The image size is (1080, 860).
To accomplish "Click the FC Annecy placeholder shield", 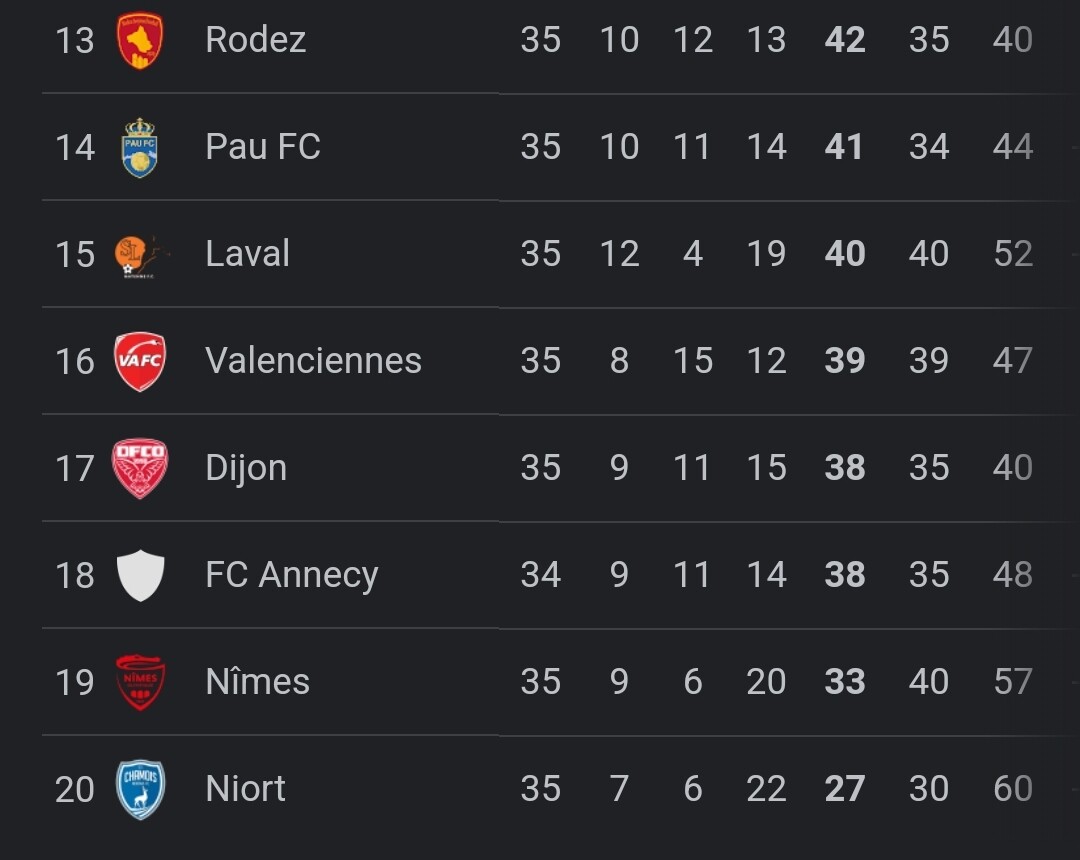I will coord(141,575).
